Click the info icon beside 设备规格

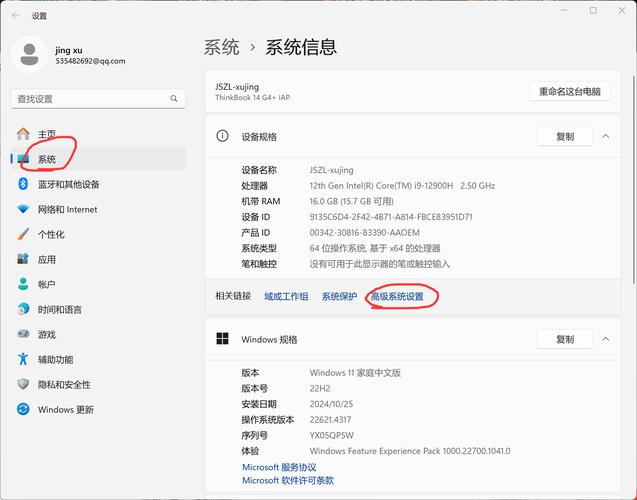[222, 136]
